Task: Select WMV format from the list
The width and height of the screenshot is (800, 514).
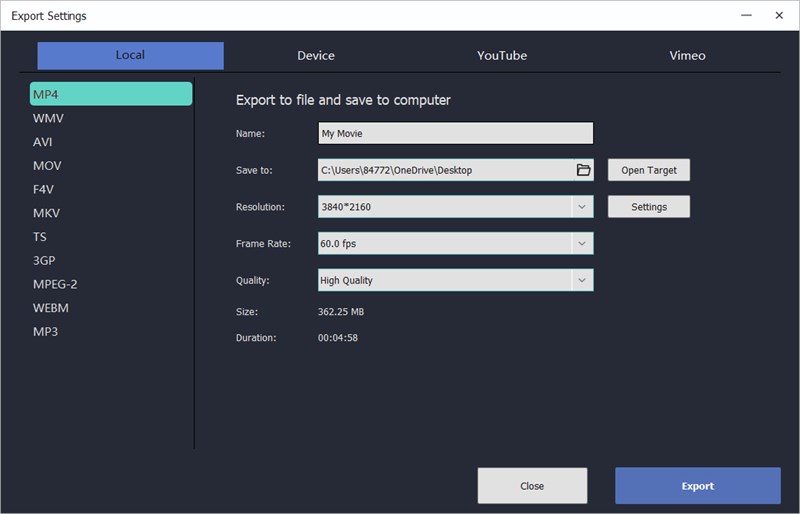Action: [x=48, y=118]
